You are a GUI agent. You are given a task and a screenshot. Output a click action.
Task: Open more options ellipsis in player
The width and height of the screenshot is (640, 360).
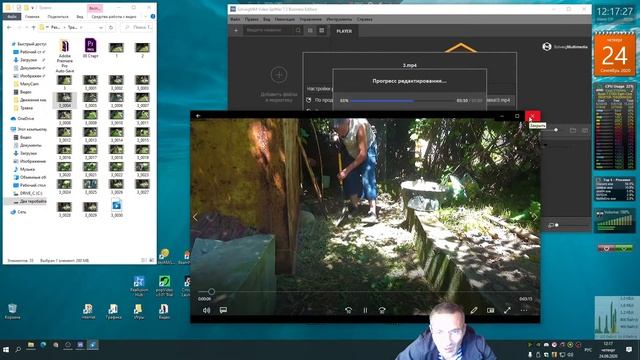coord(524,310)
